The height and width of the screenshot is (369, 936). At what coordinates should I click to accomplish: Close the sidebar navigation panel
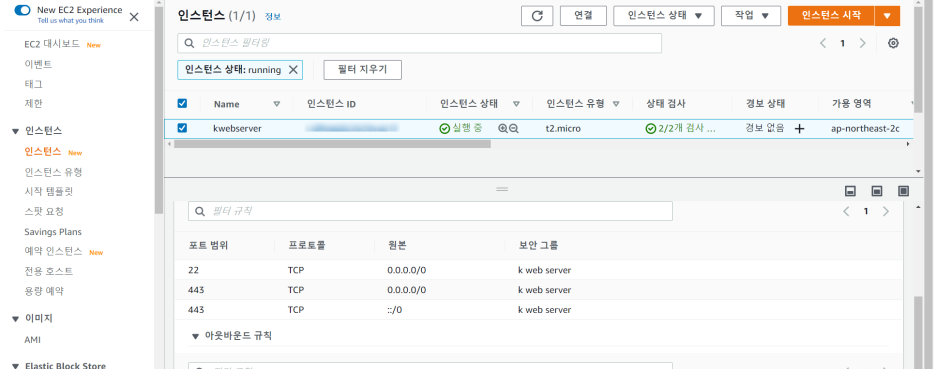[134, 17]
